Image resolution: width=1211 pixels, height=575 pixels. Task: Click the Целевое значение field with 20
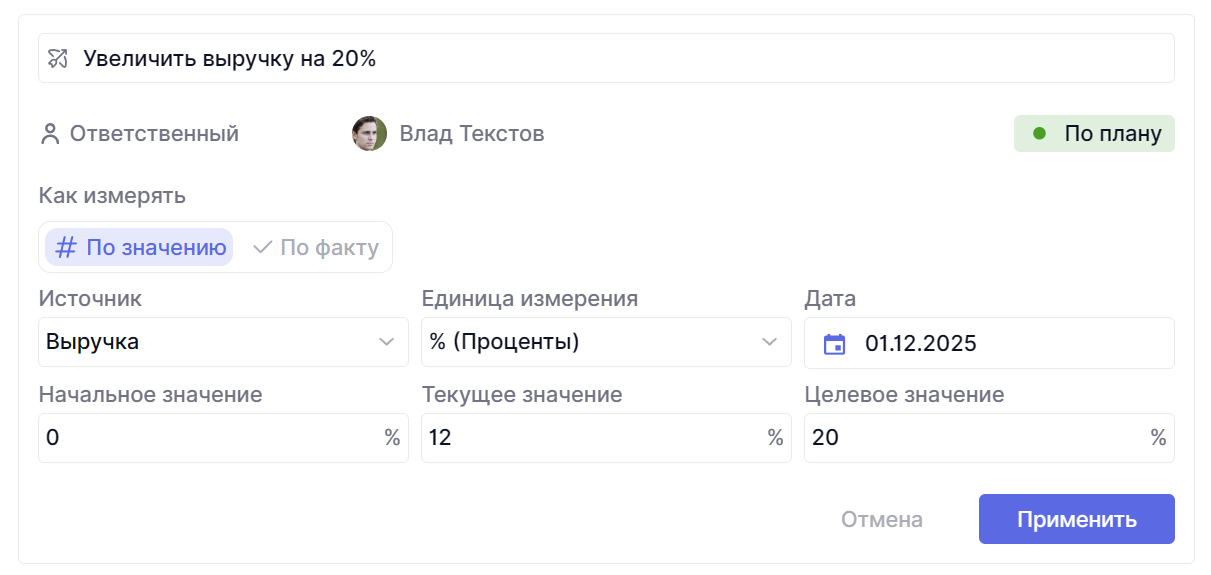pos(975,438)
